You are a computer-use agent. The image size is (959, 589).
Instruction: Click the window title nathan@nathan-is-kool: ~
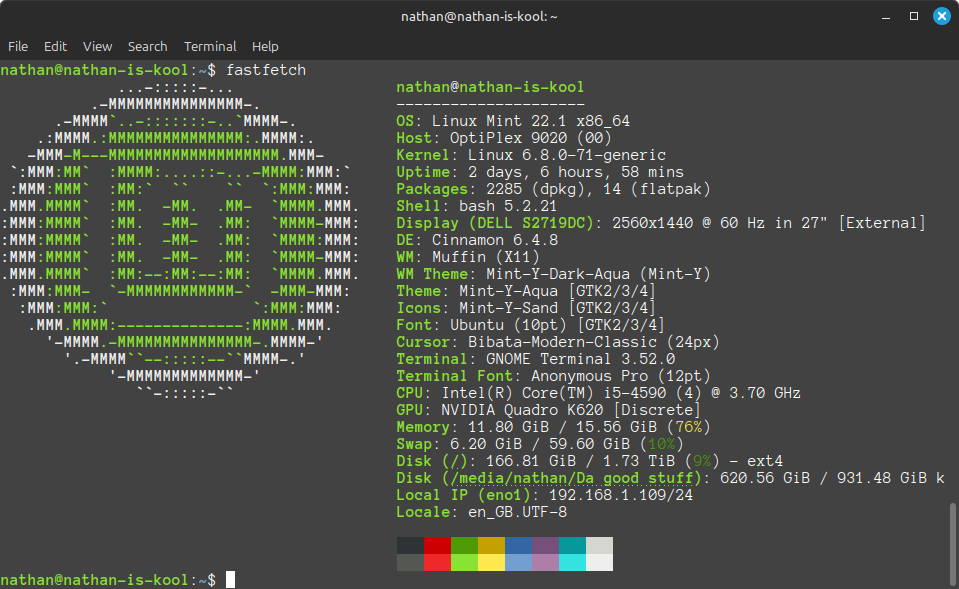click(479, 17)
